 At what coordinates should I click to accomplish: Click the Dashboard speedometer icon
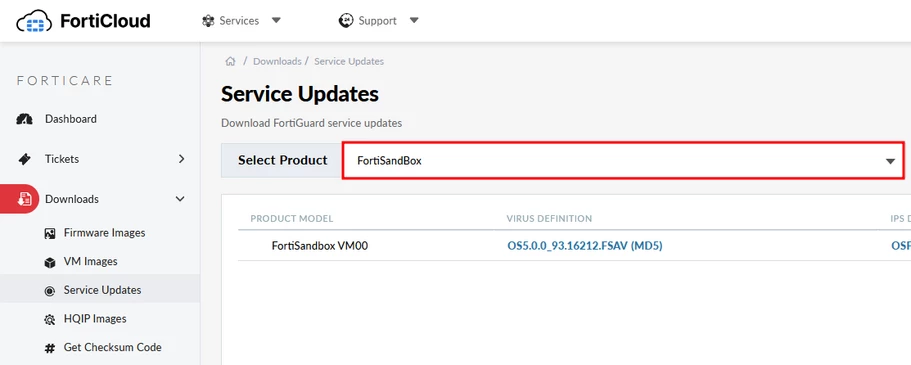coord(24,119)
